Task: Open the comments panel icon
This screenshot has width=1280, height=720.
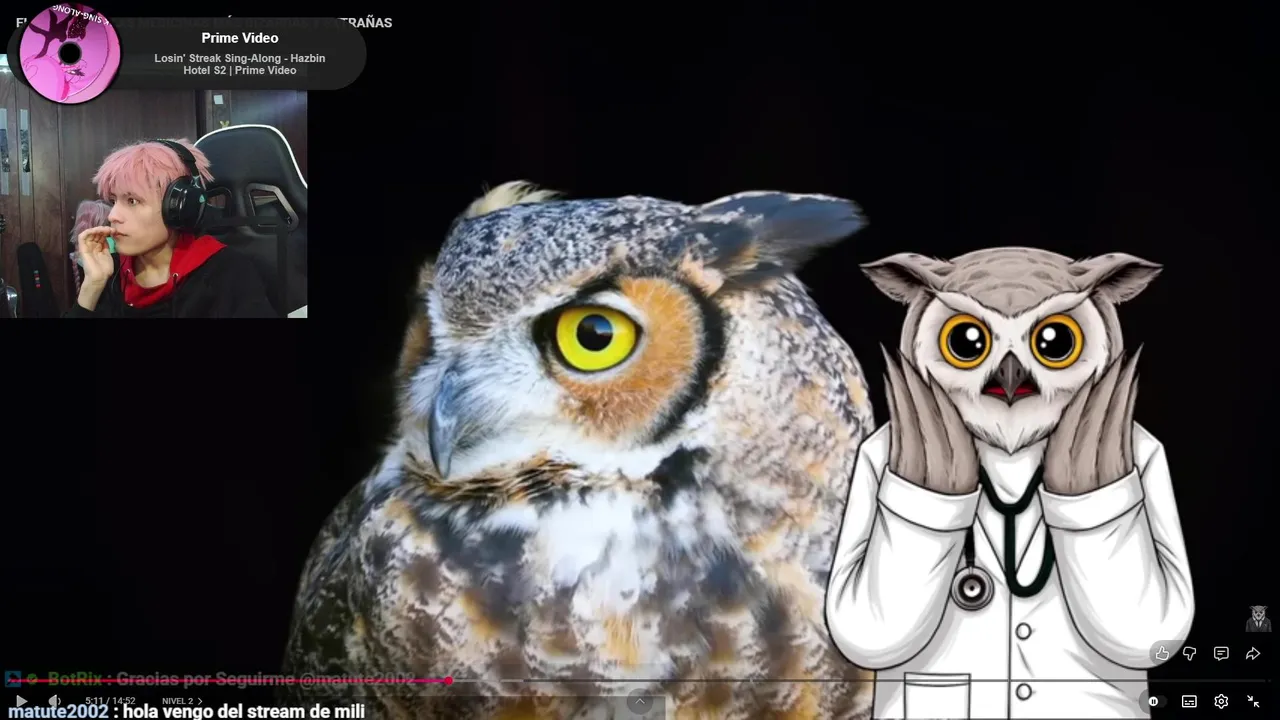Action: click(1221, 653)
